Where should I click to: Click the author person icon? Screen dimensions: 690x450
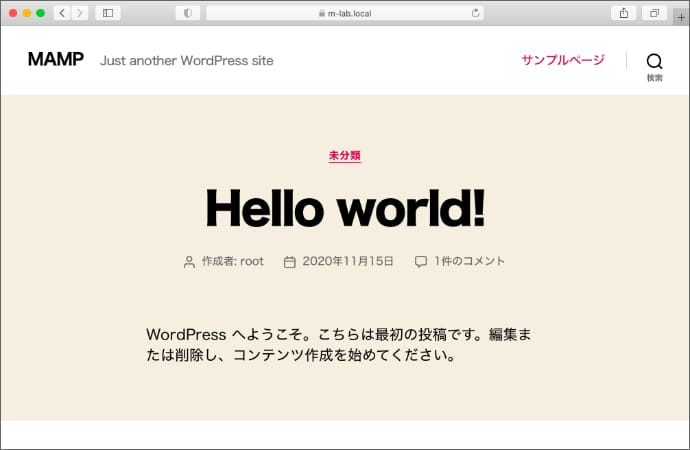click(189, 262)
